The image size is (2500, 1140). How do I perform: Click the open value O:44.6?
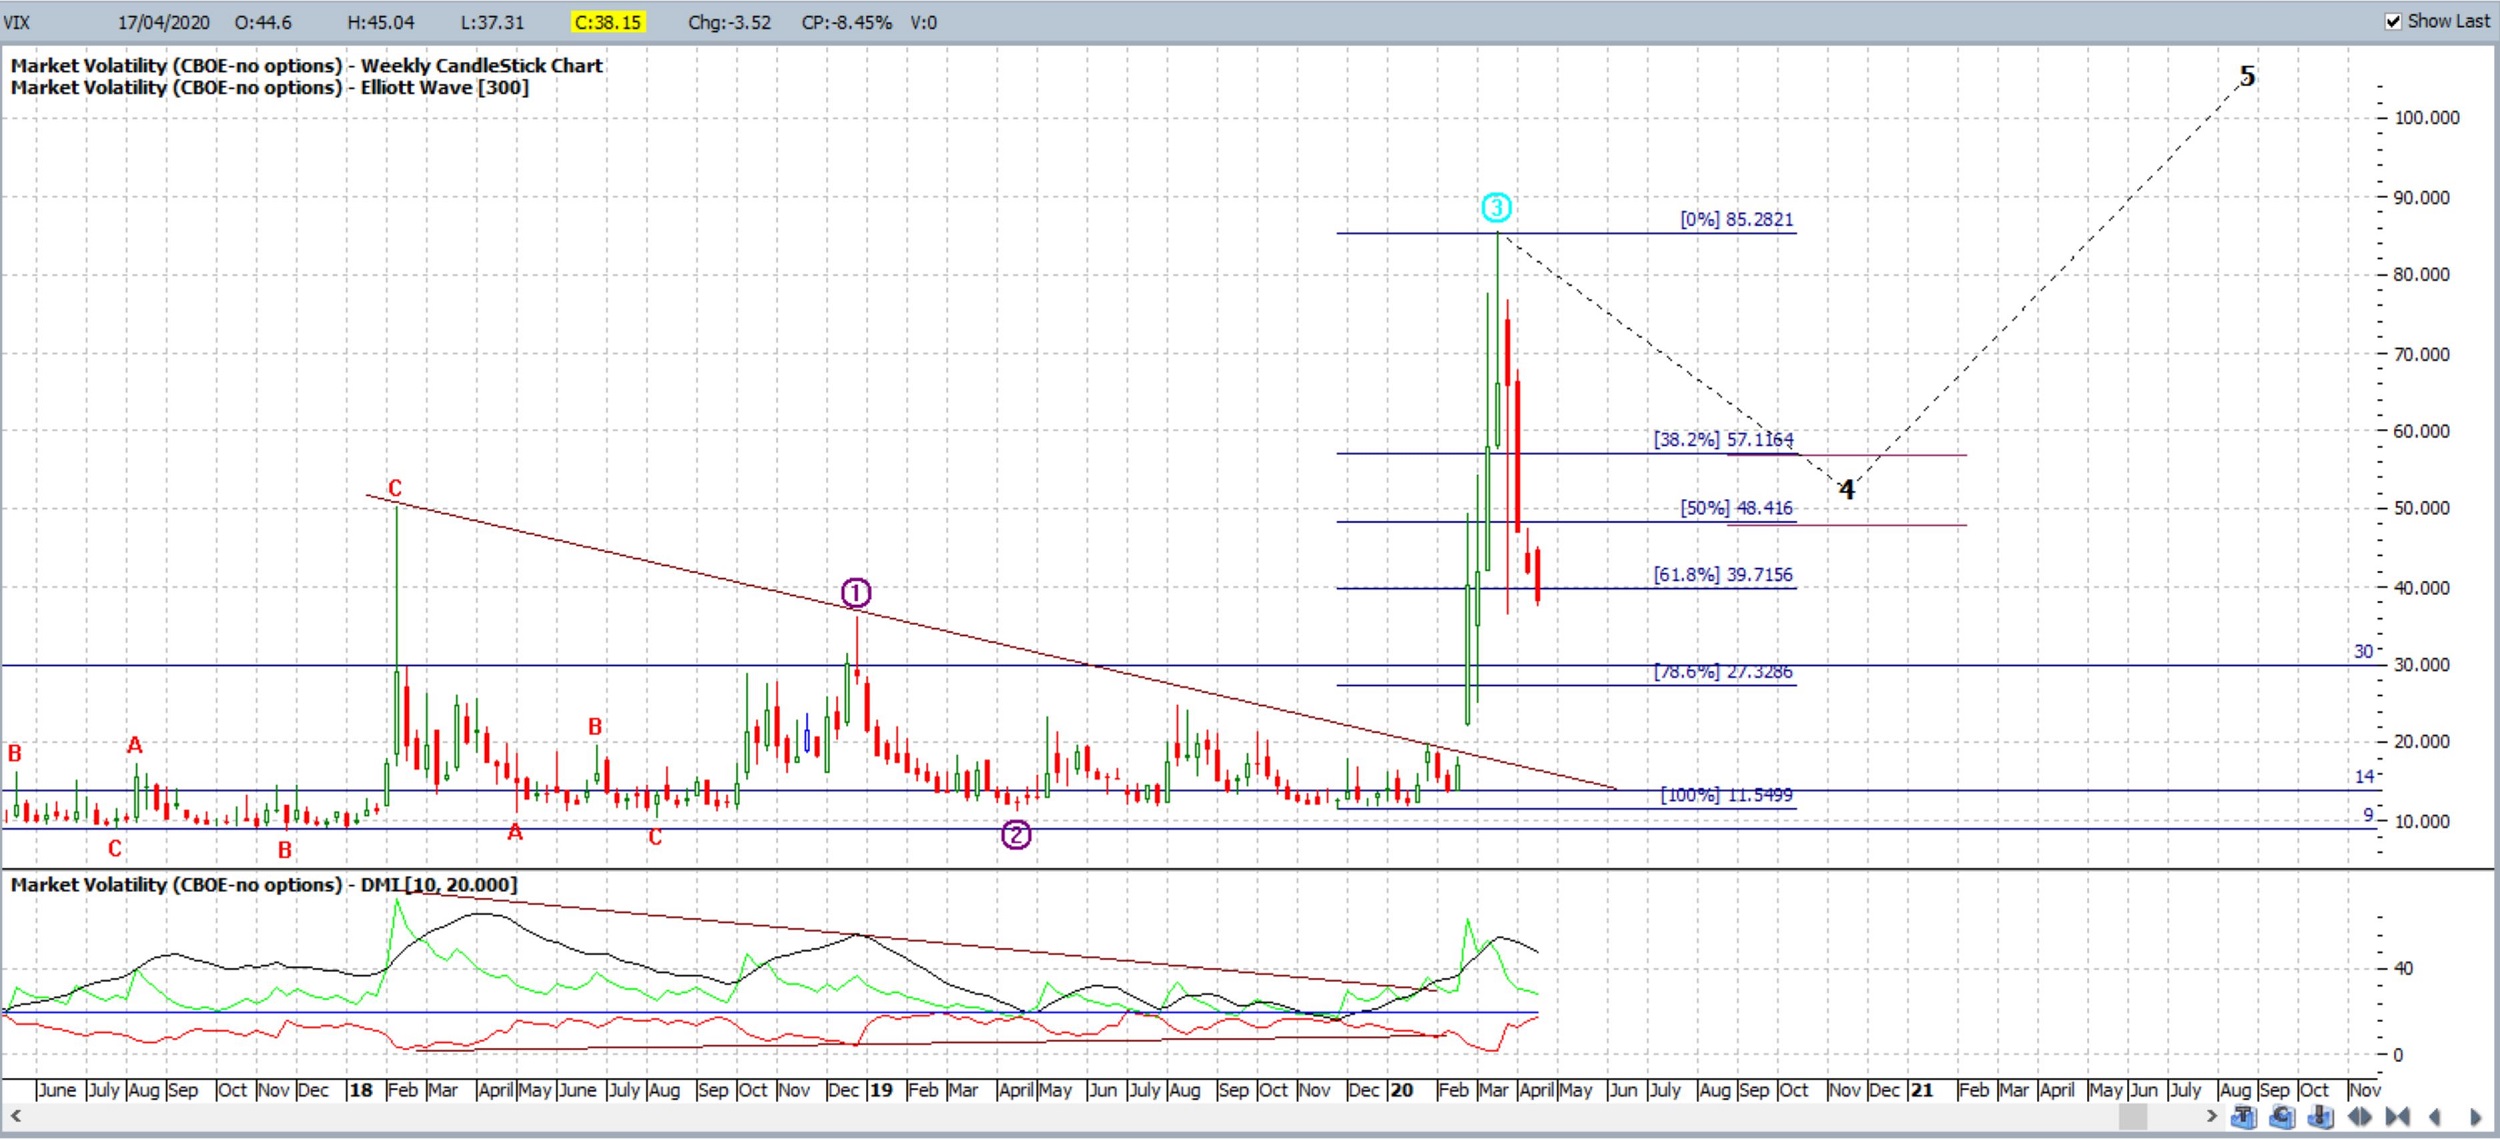263,22
